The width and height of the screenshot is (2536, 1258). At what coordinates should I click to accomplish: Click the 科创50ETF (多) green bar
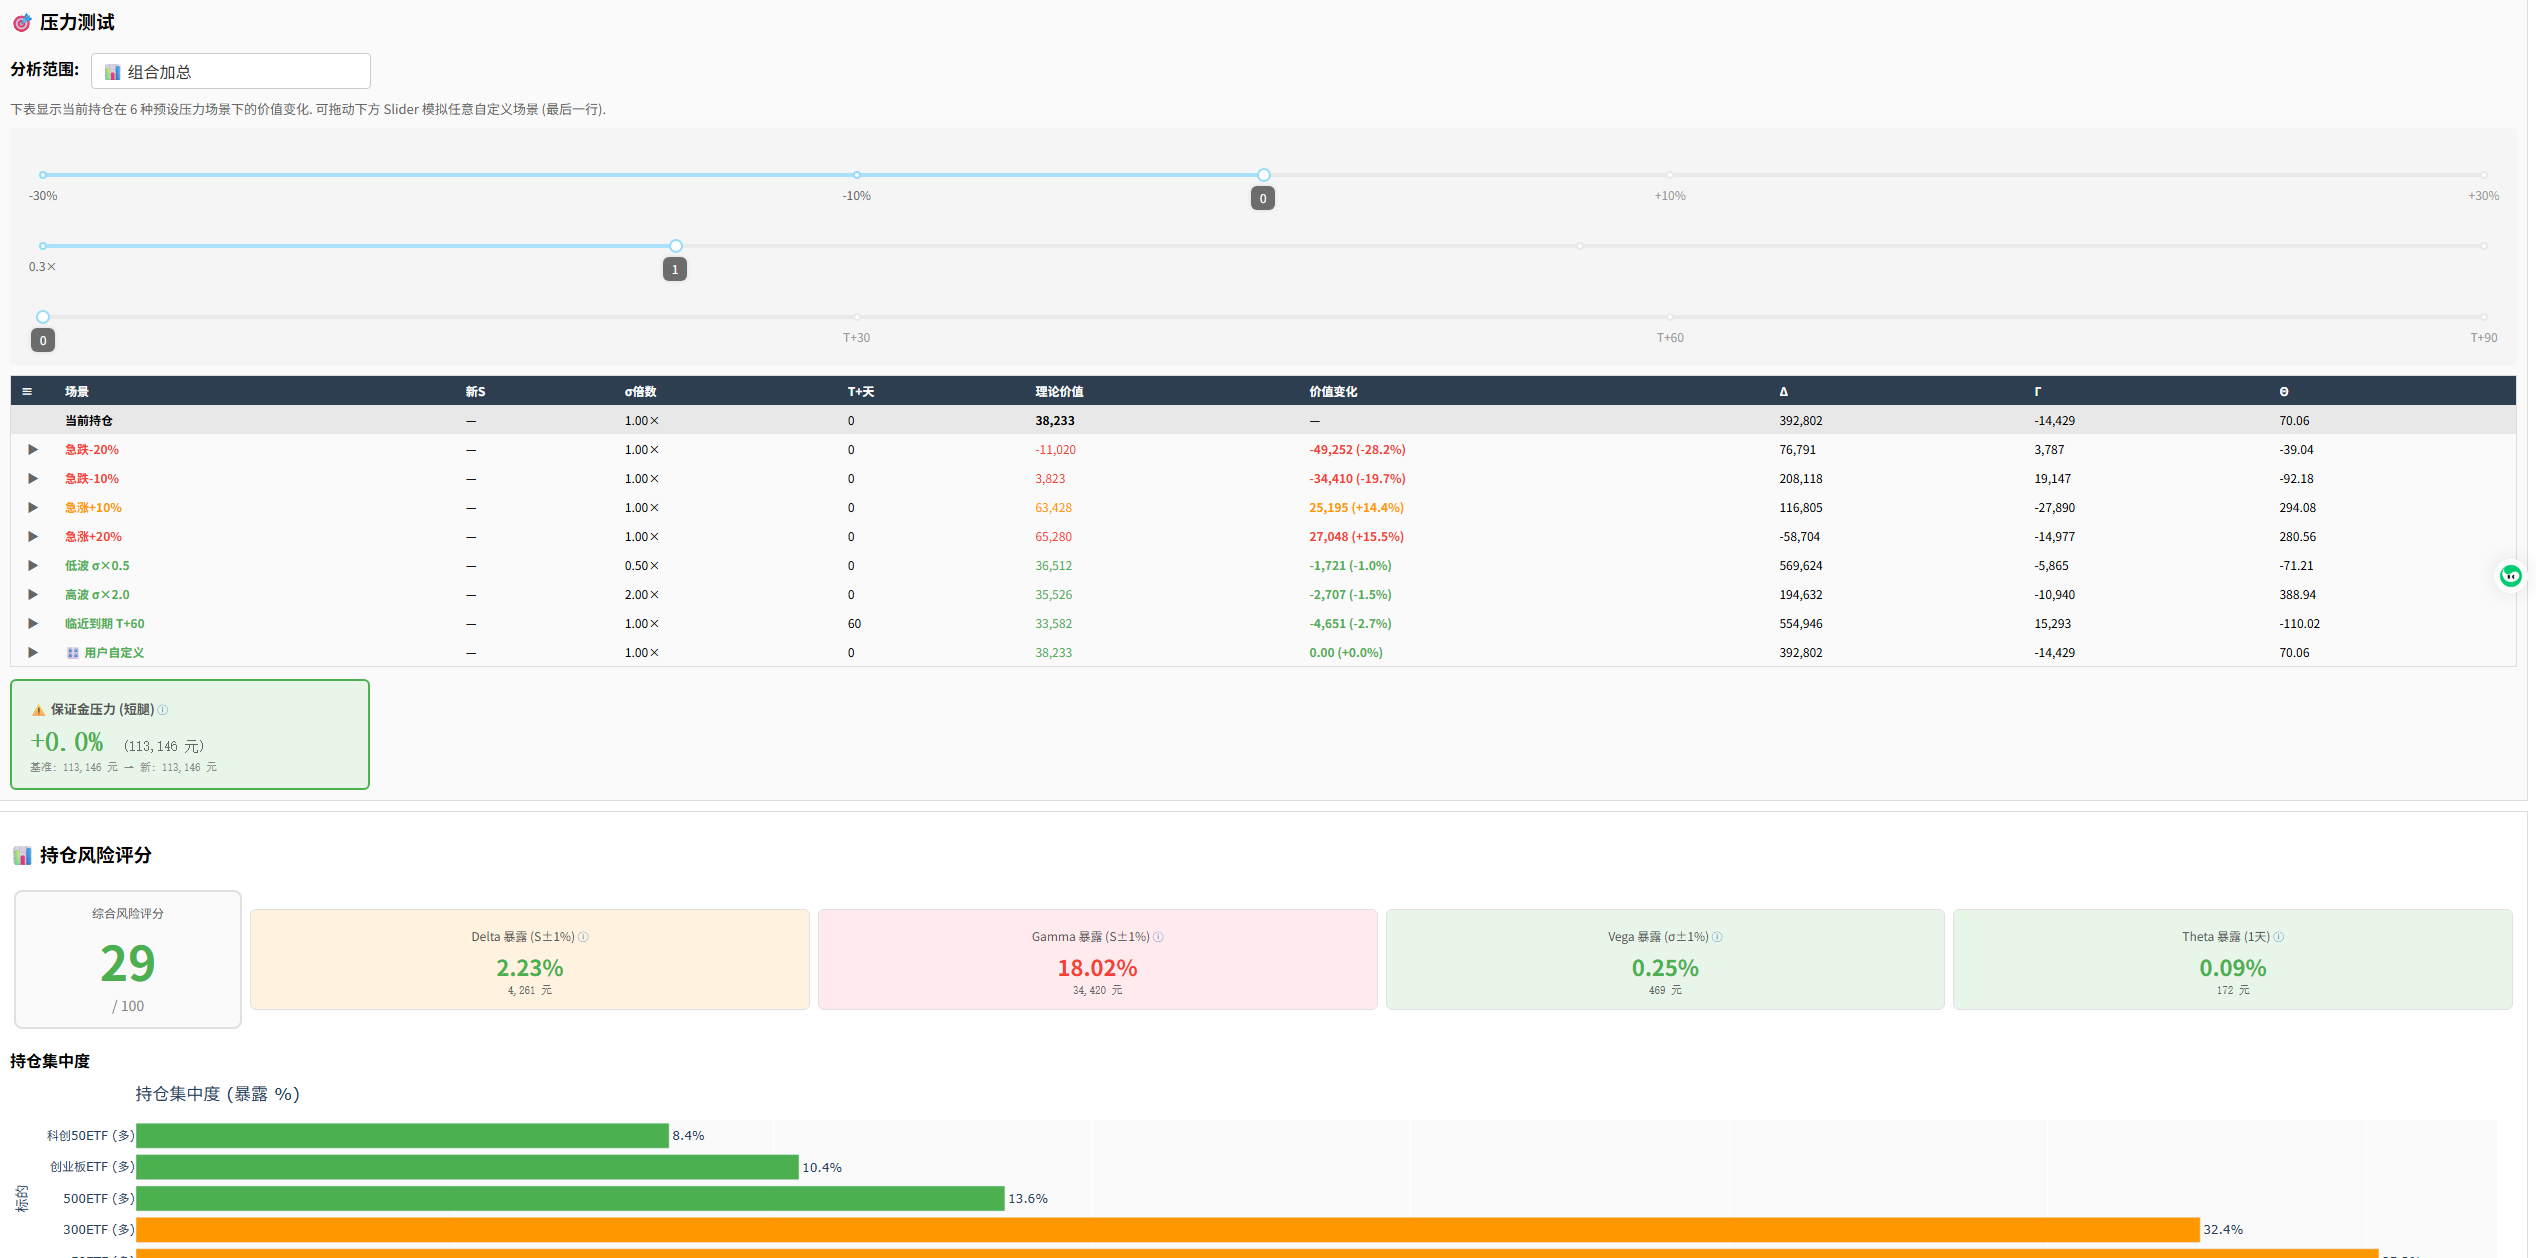403,1136
